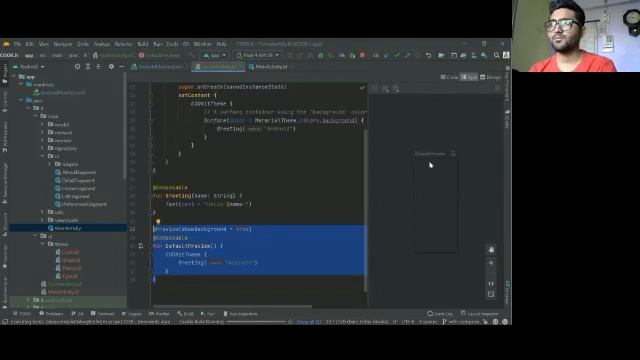The height and width of the screenshot is (360, 640).
Task: Expand the repository package folder
Action: click(42, 148)
